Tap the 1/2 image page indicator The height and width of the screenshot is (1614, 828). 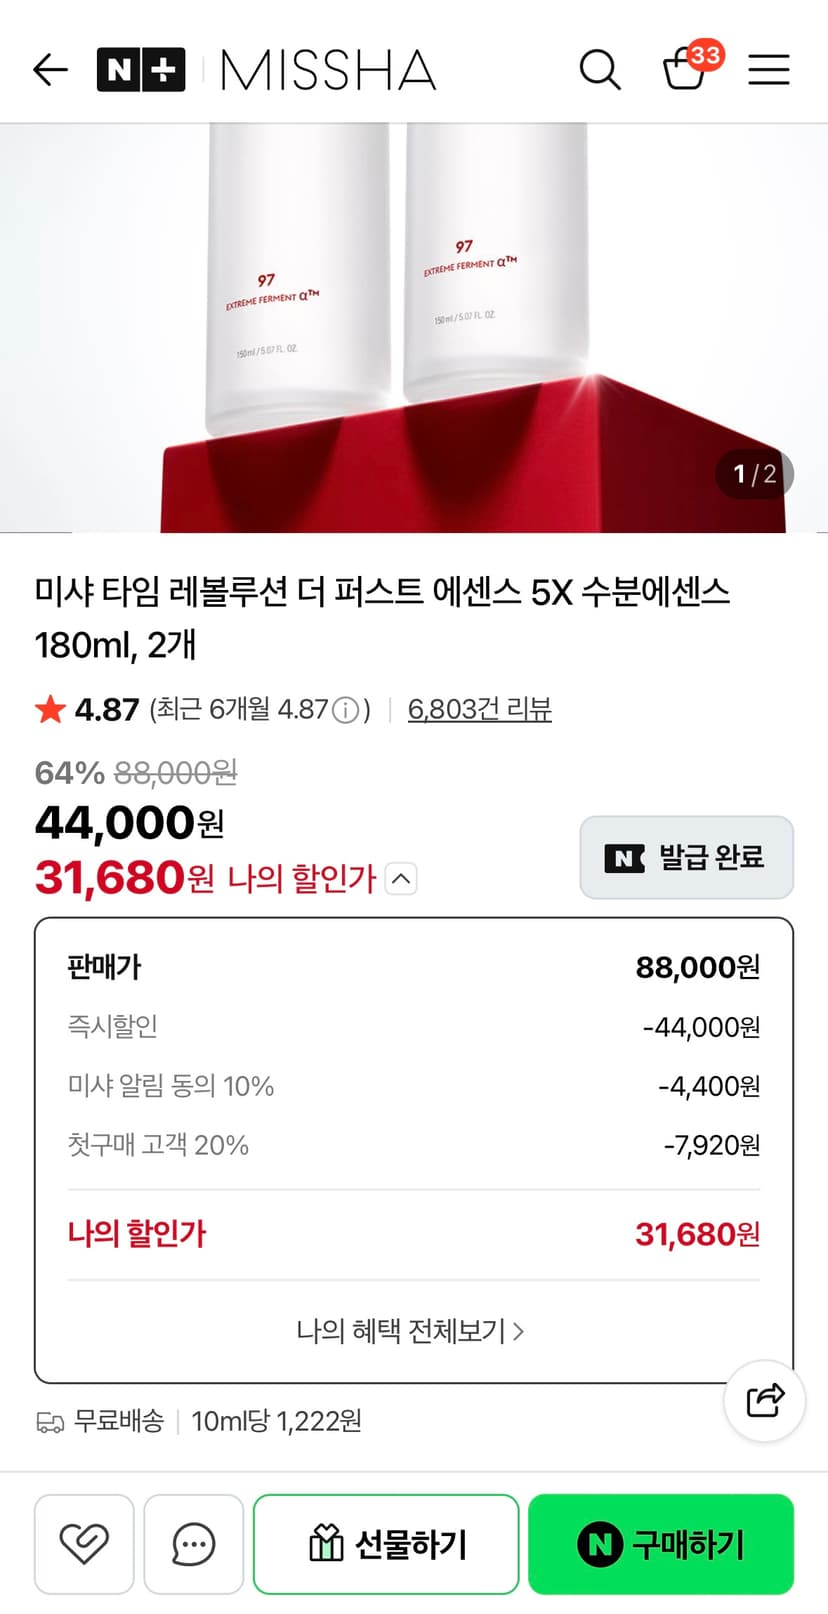(x=754, y=474)
